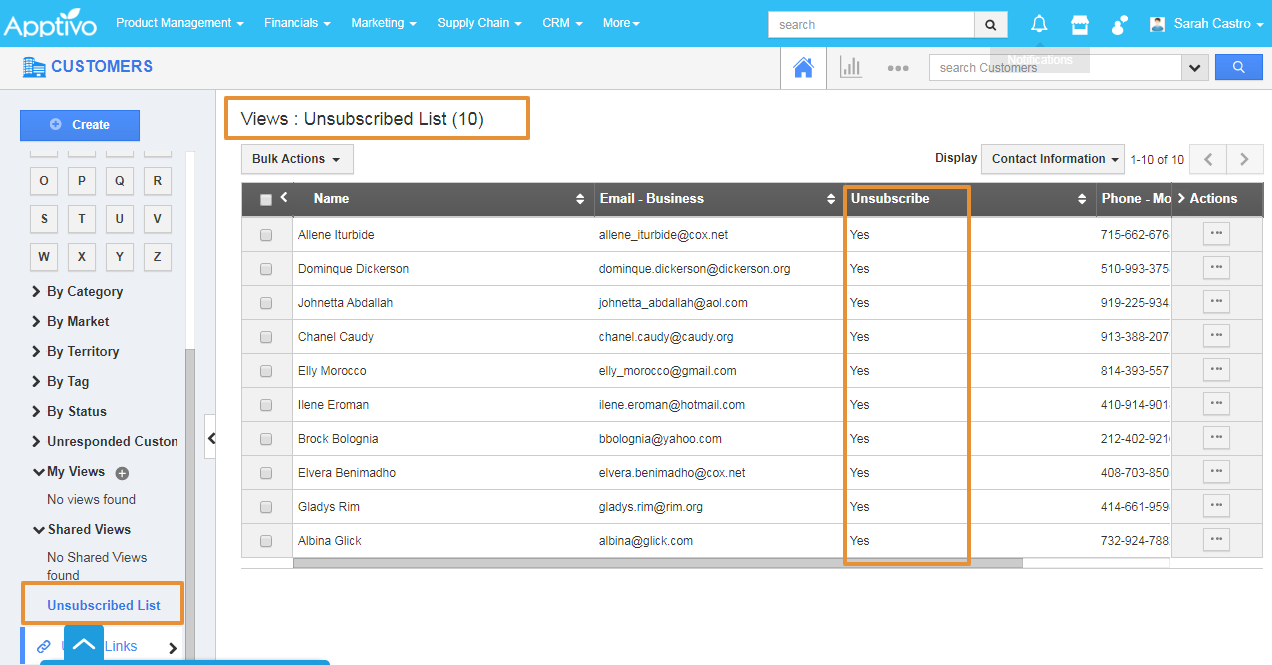Expand the By Category section

pos(84,292)
